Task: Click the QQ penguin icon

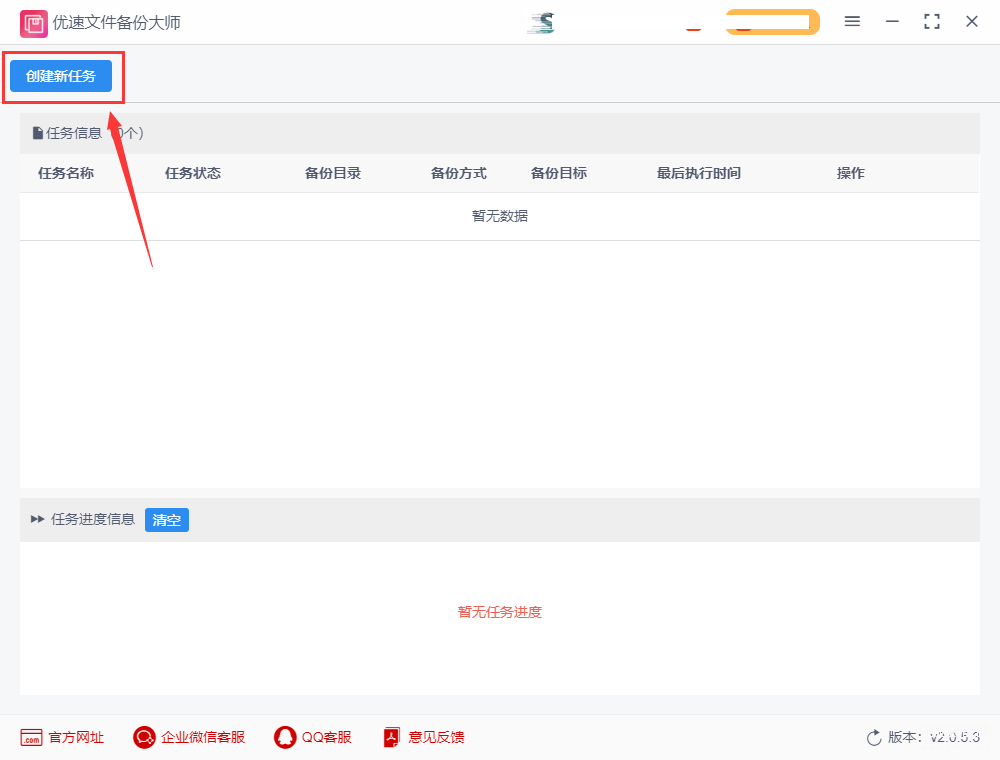Action: [x=285, y=738]
